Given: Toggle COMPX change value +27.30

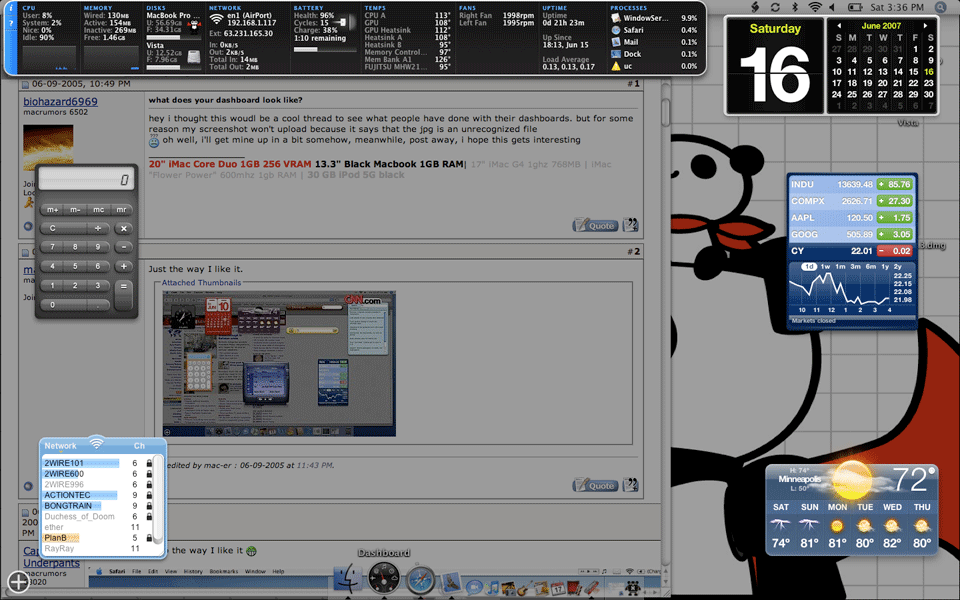Looking at the screenshot, I should pos(894,201).
